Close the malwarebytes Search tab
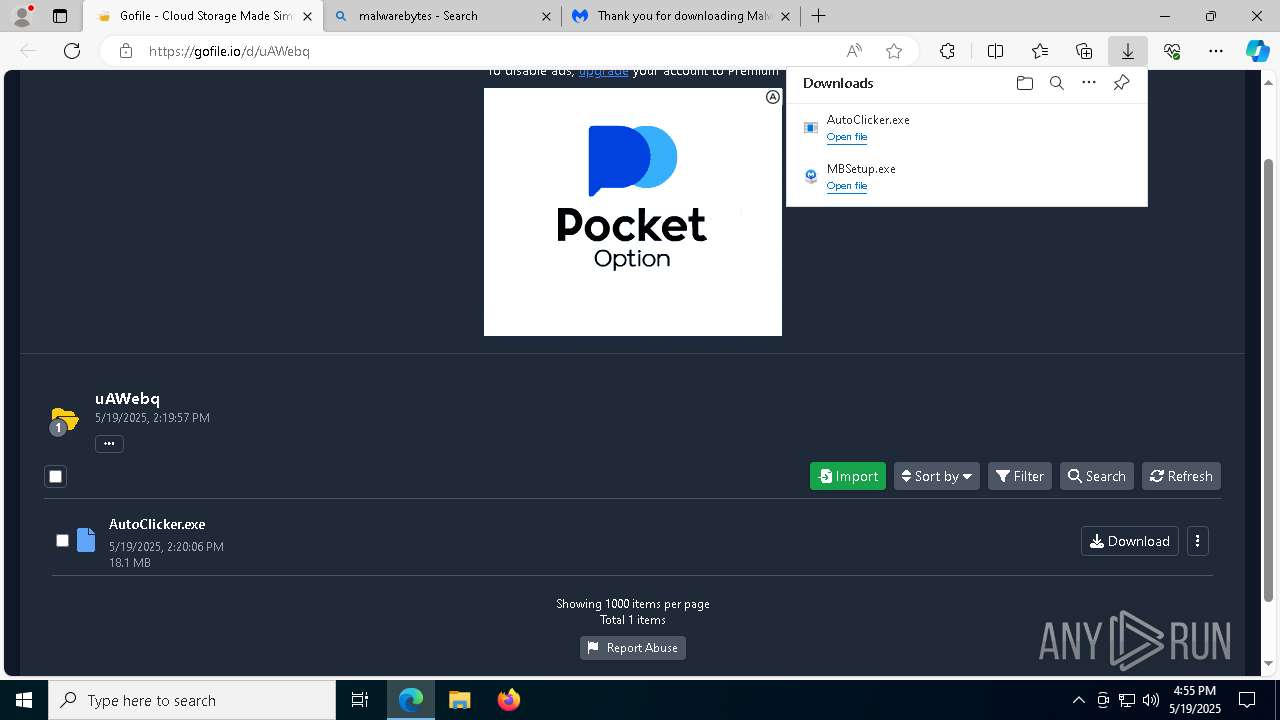1280x720 pixels. coord(546,16)
